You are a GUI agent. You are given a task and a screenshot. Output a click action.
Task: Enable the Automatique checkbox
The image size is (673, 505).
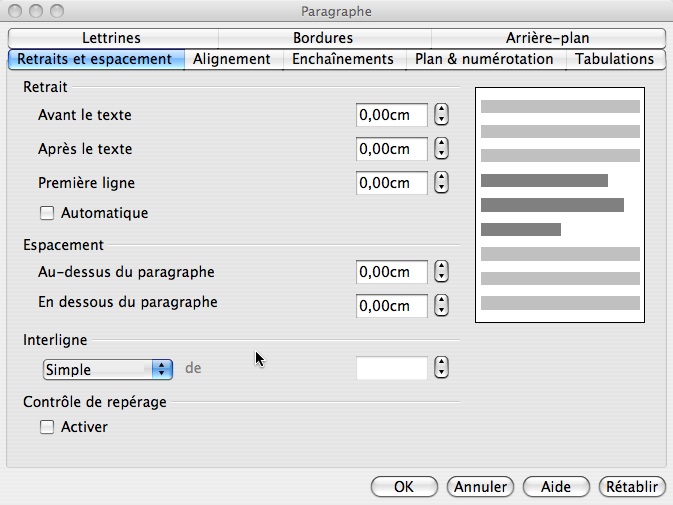pos(47,213)
